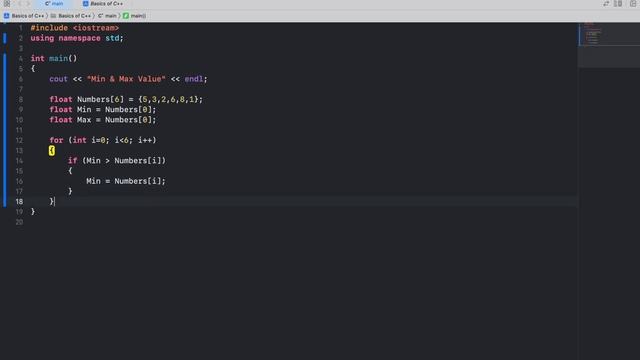Click closing brace on line 18

point(51,202)
